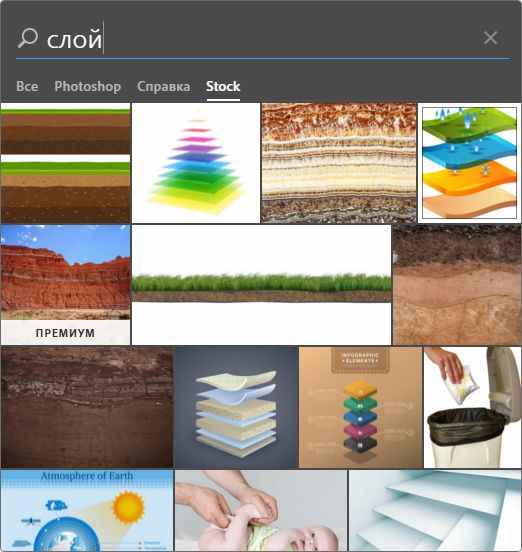Choose the striped onyx stone texture thumbnail
This screenshot has height=552, width=522.
pos(339,163)
